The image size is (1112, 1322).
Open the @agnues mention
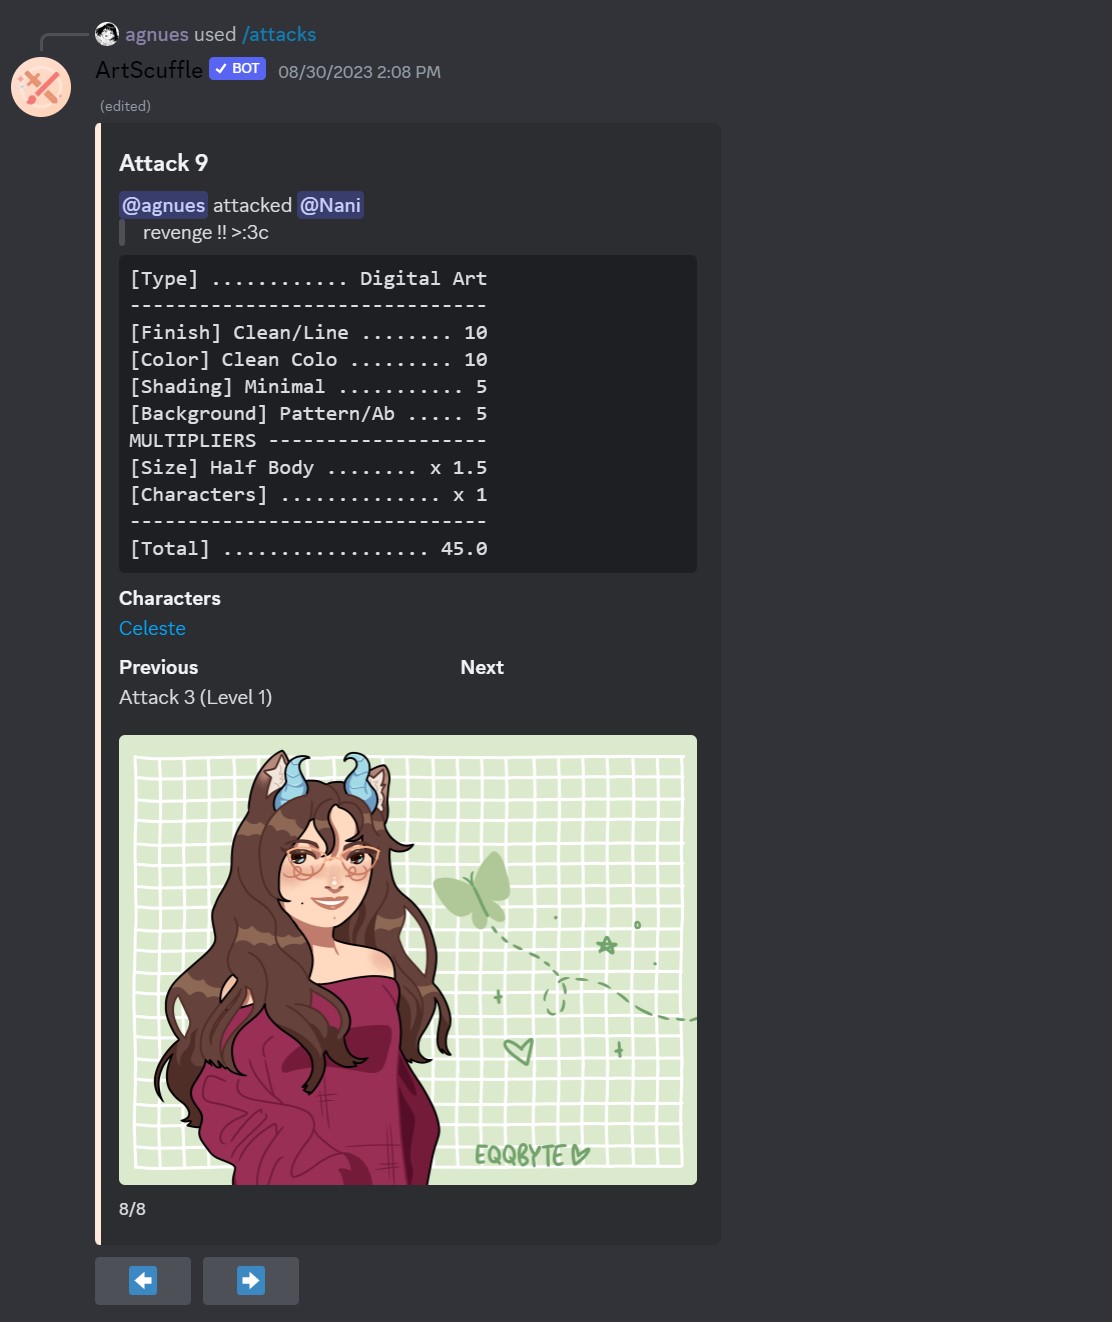click(x=163, y=205)
